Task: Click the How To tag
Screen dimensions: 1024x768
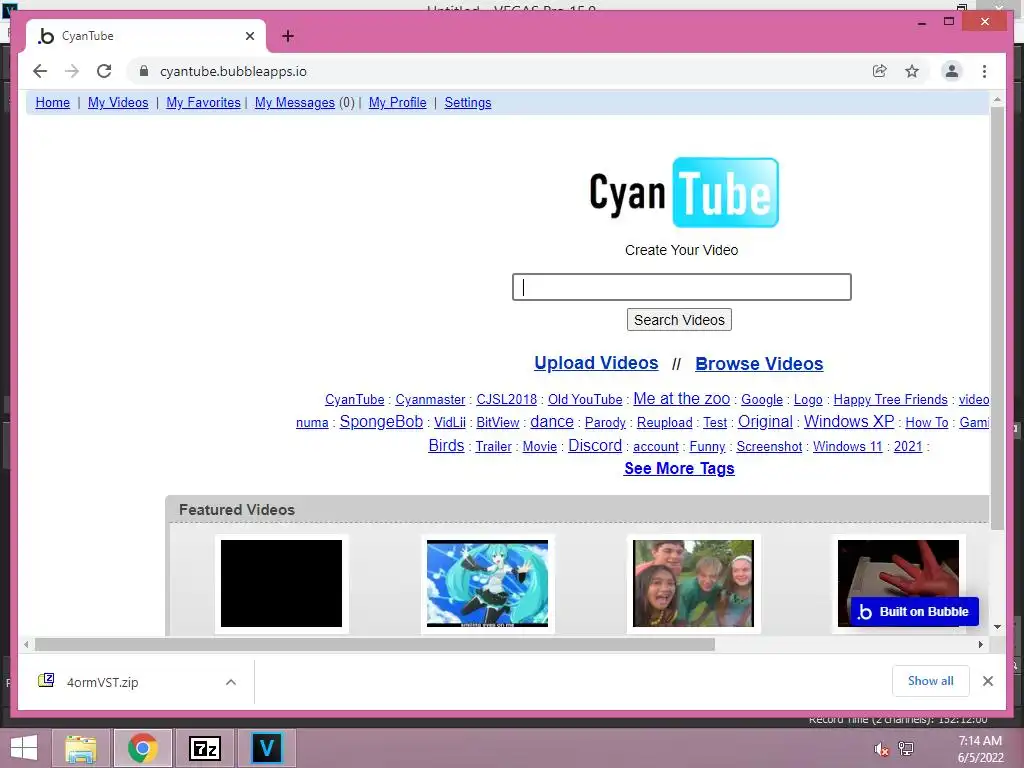Action: 927,423
